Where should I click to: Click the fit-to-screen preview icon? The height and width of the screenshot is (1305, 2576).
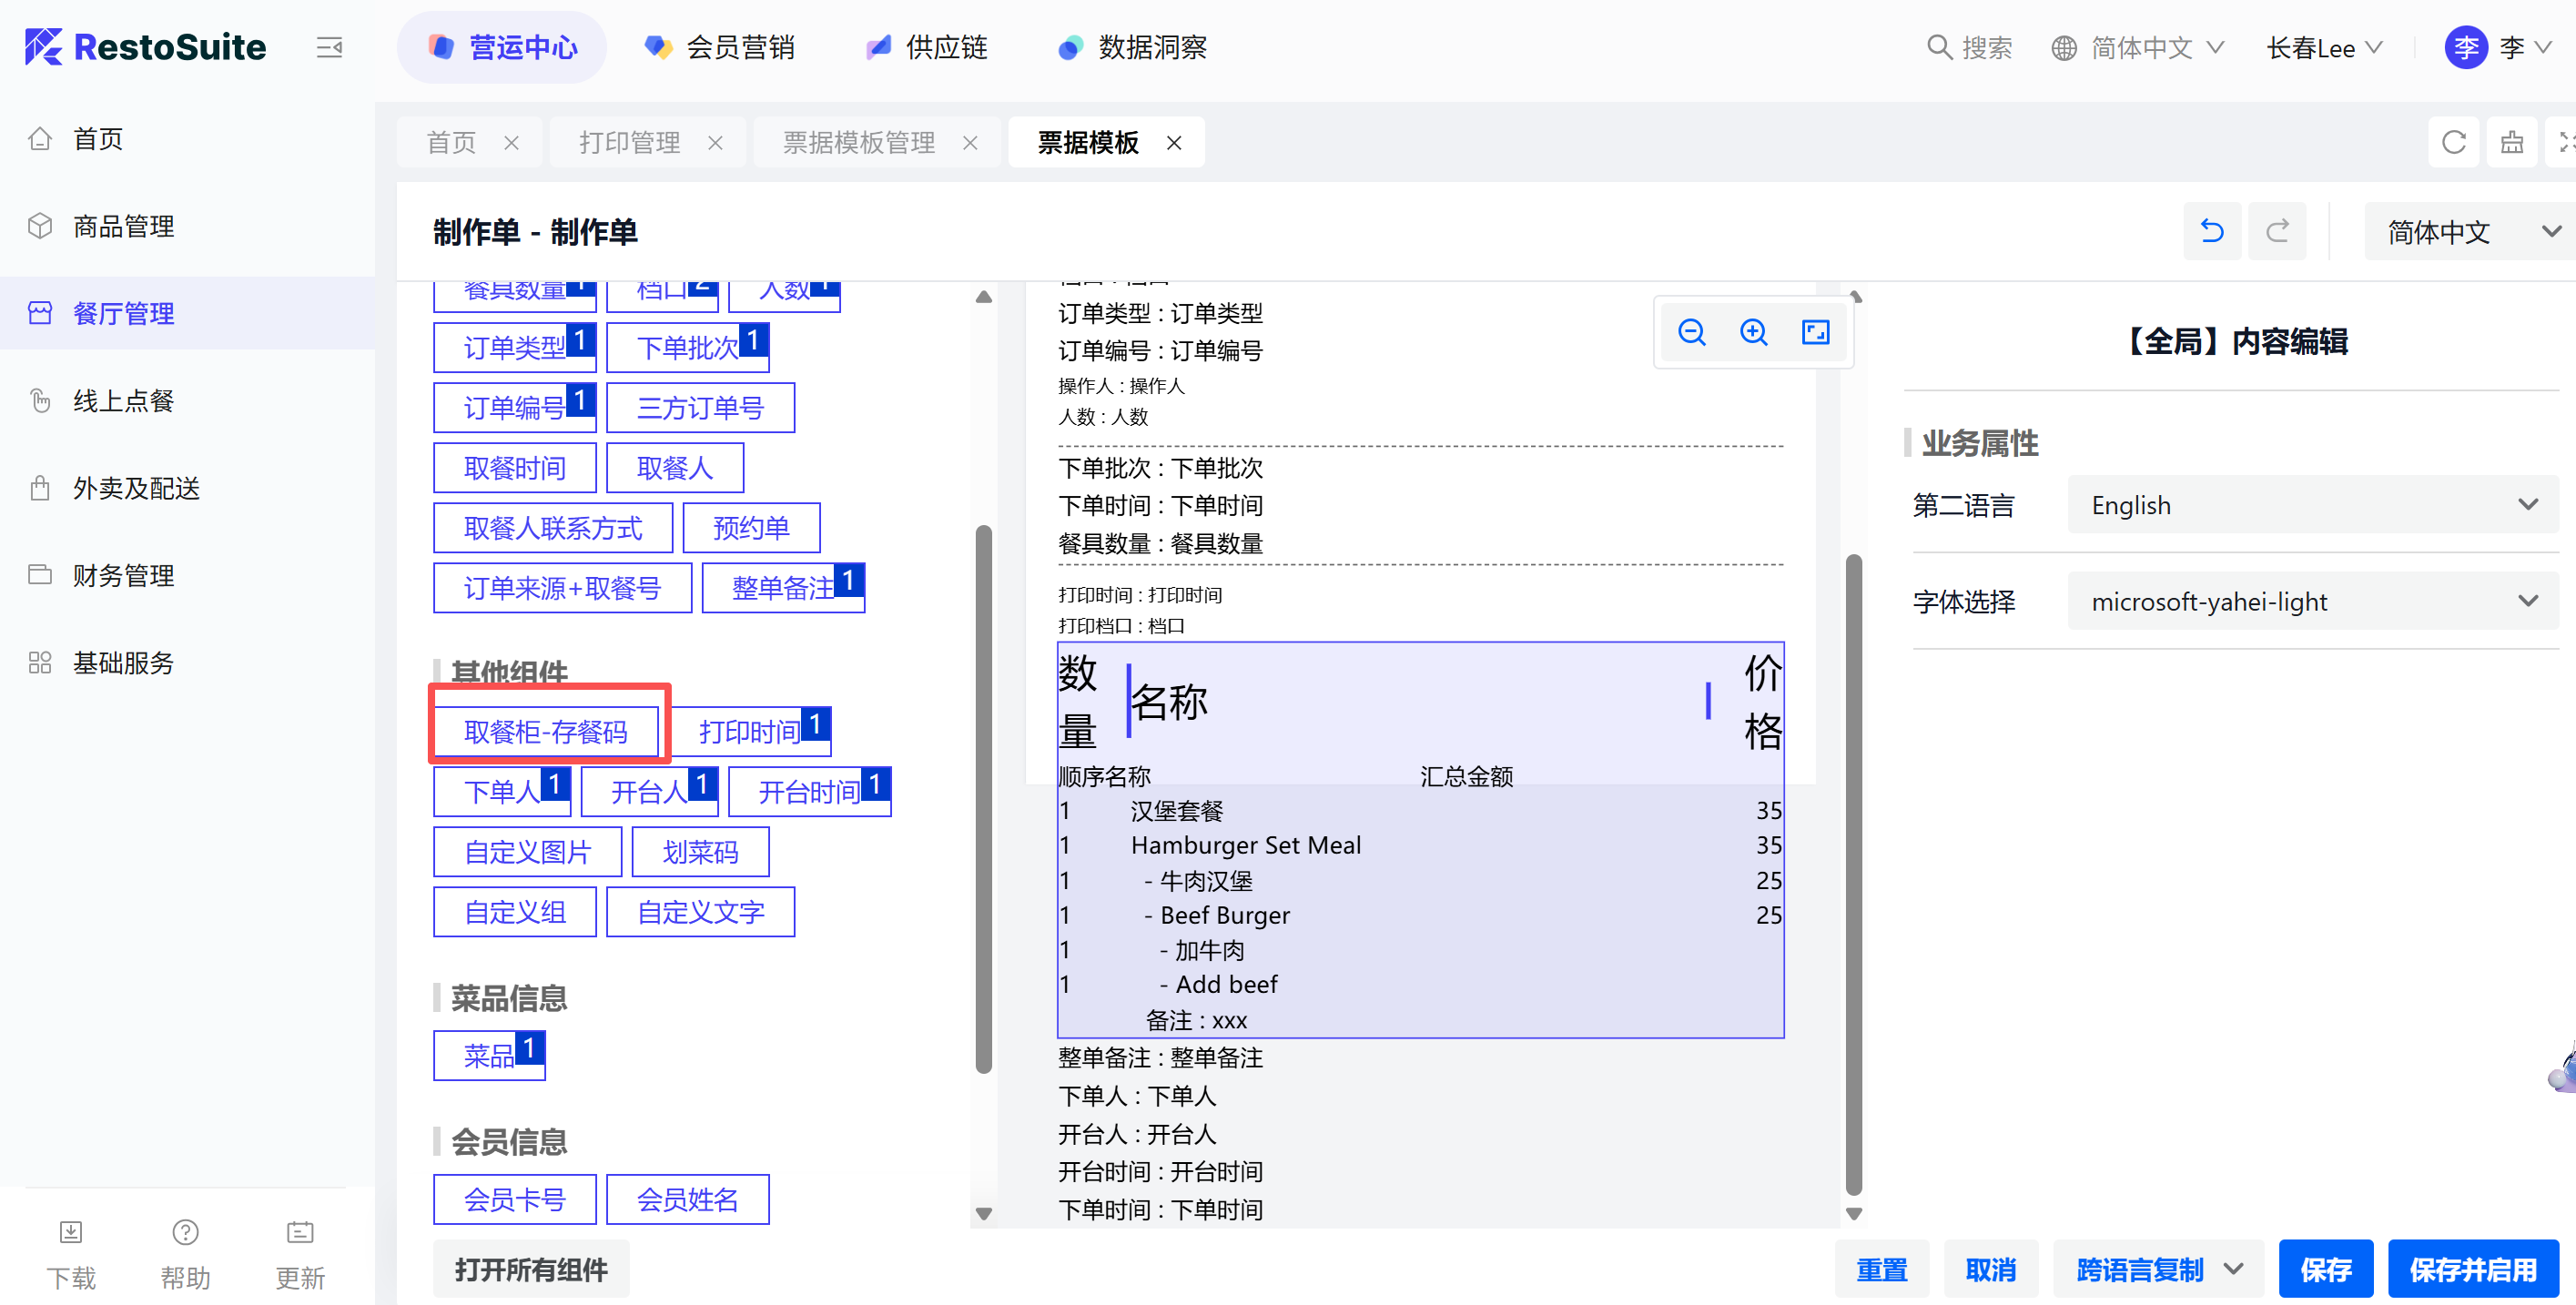pos(1815,332)
